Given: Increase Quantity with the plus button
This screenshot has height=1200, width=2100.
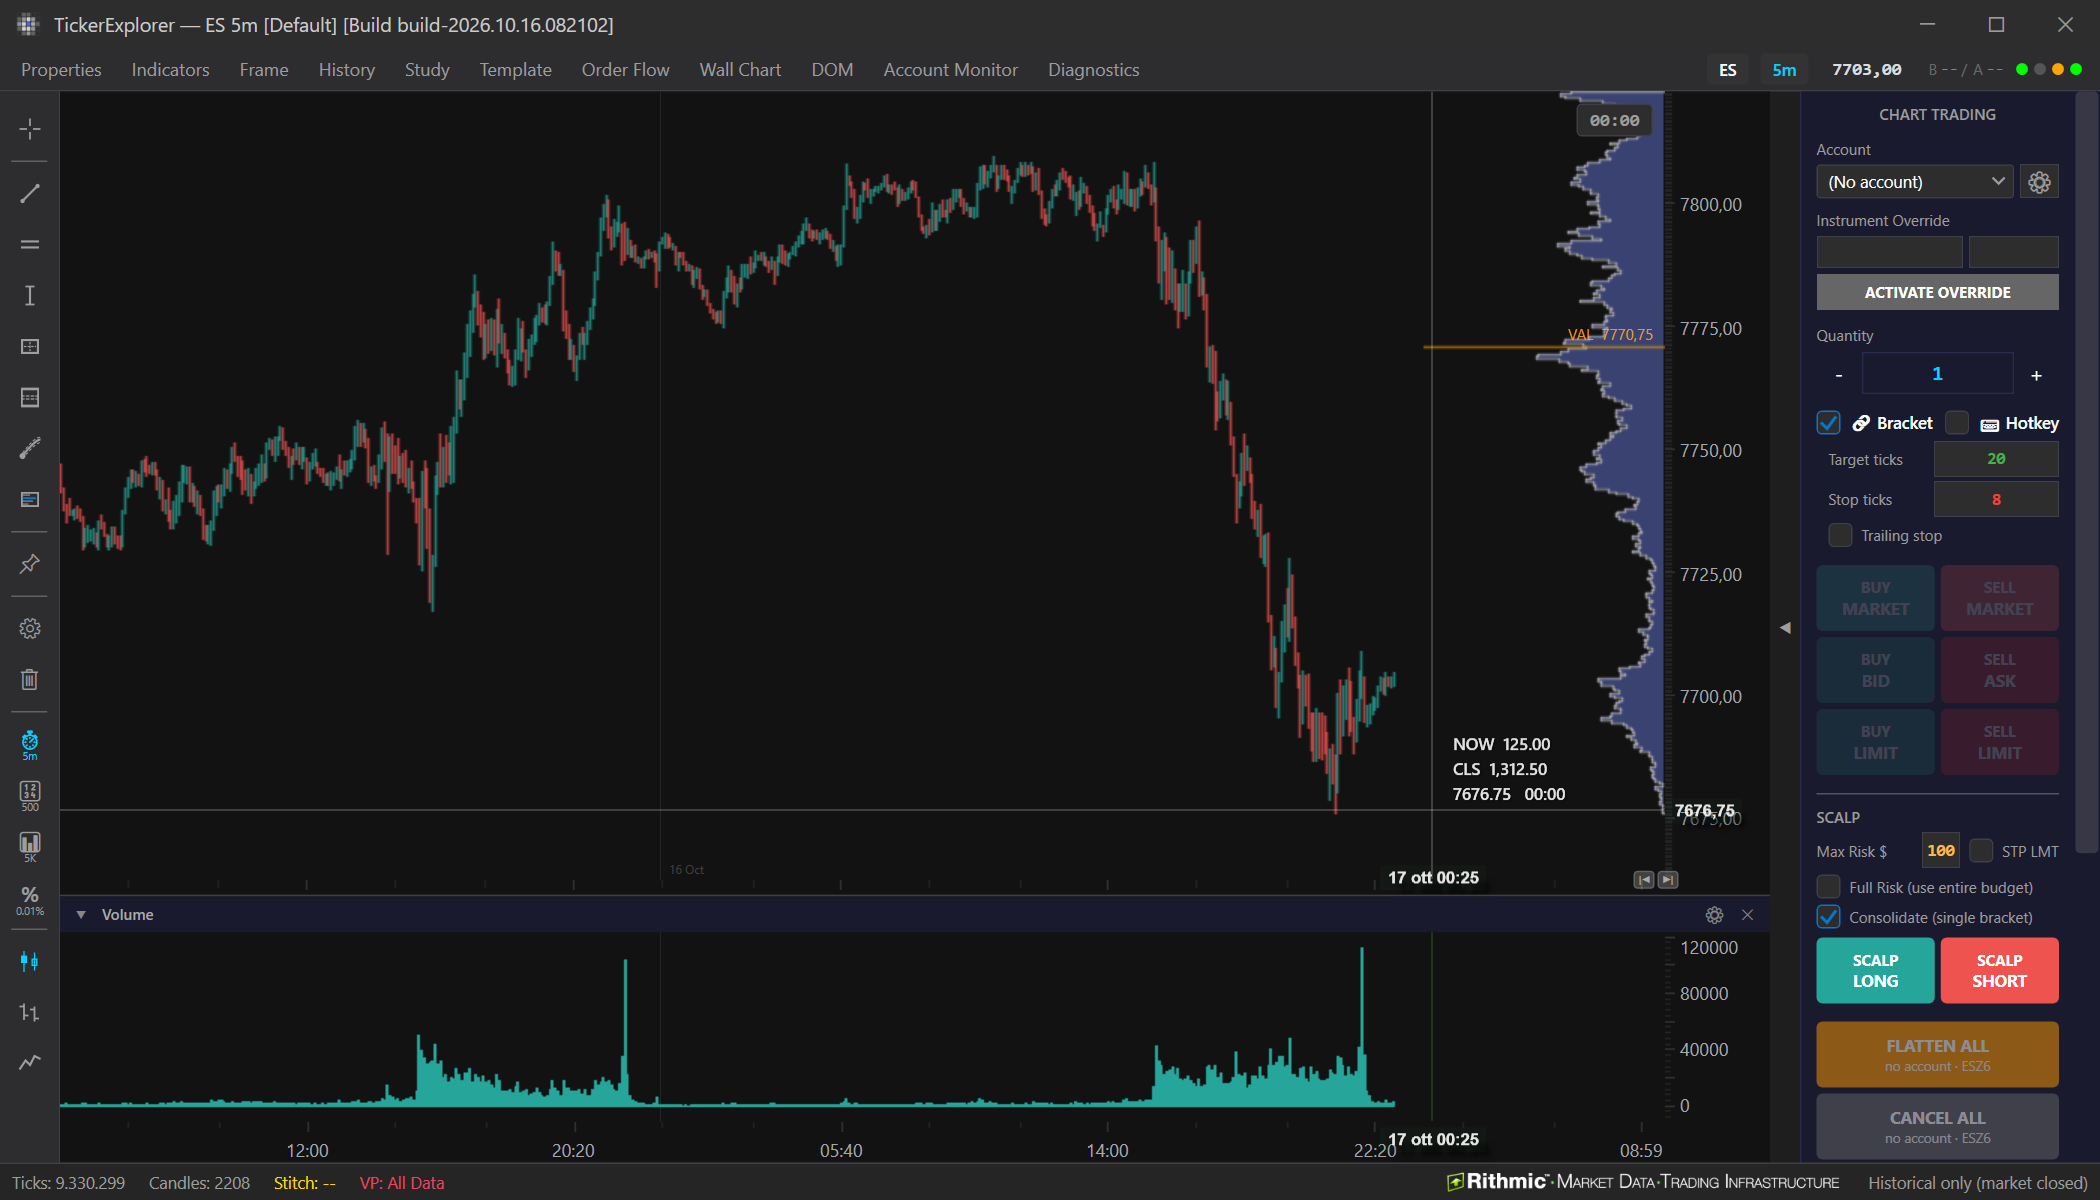Looking at the screenshot, I should coord(2036,375).
